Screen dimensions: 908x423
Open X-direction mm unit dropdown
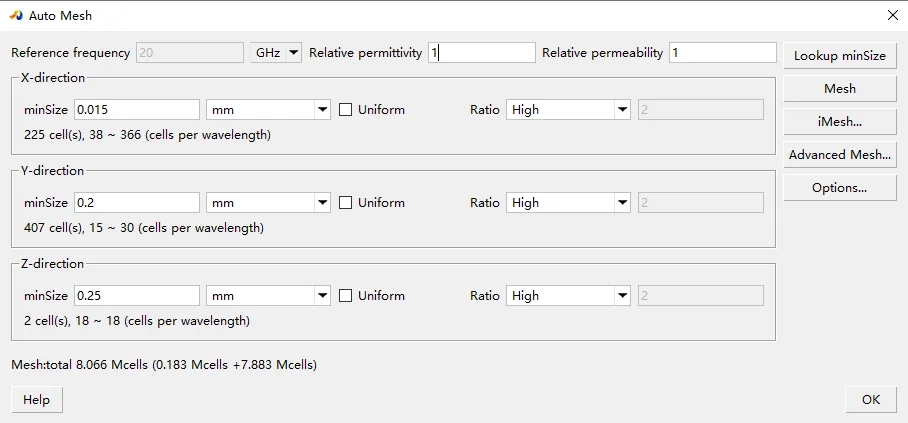(x=322, y=110)
